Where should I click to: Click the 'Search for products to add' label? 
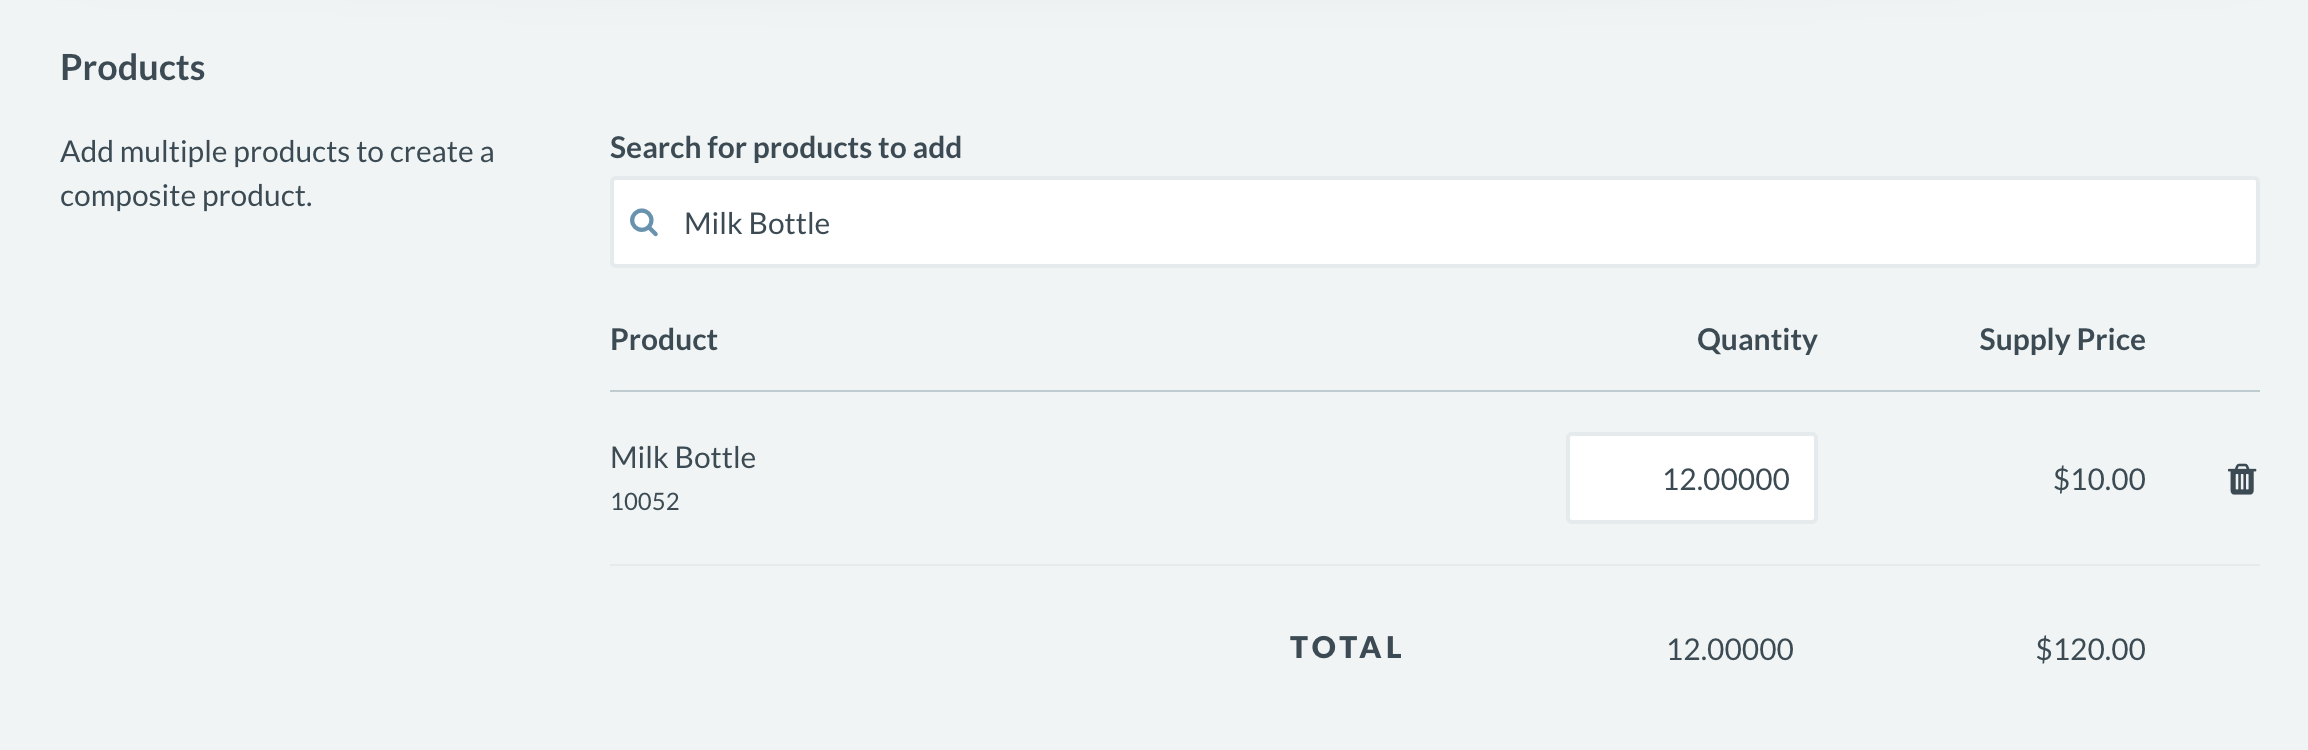click(786, 148)
